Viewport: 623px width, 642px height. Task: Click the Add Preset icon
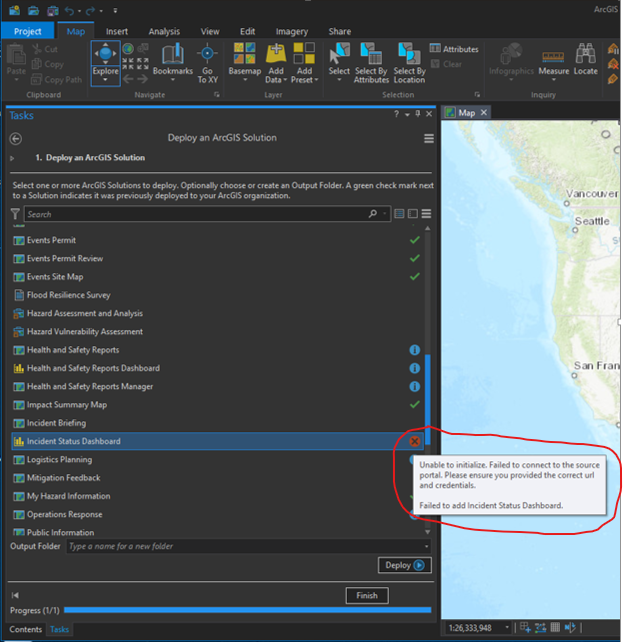[304, 54]
